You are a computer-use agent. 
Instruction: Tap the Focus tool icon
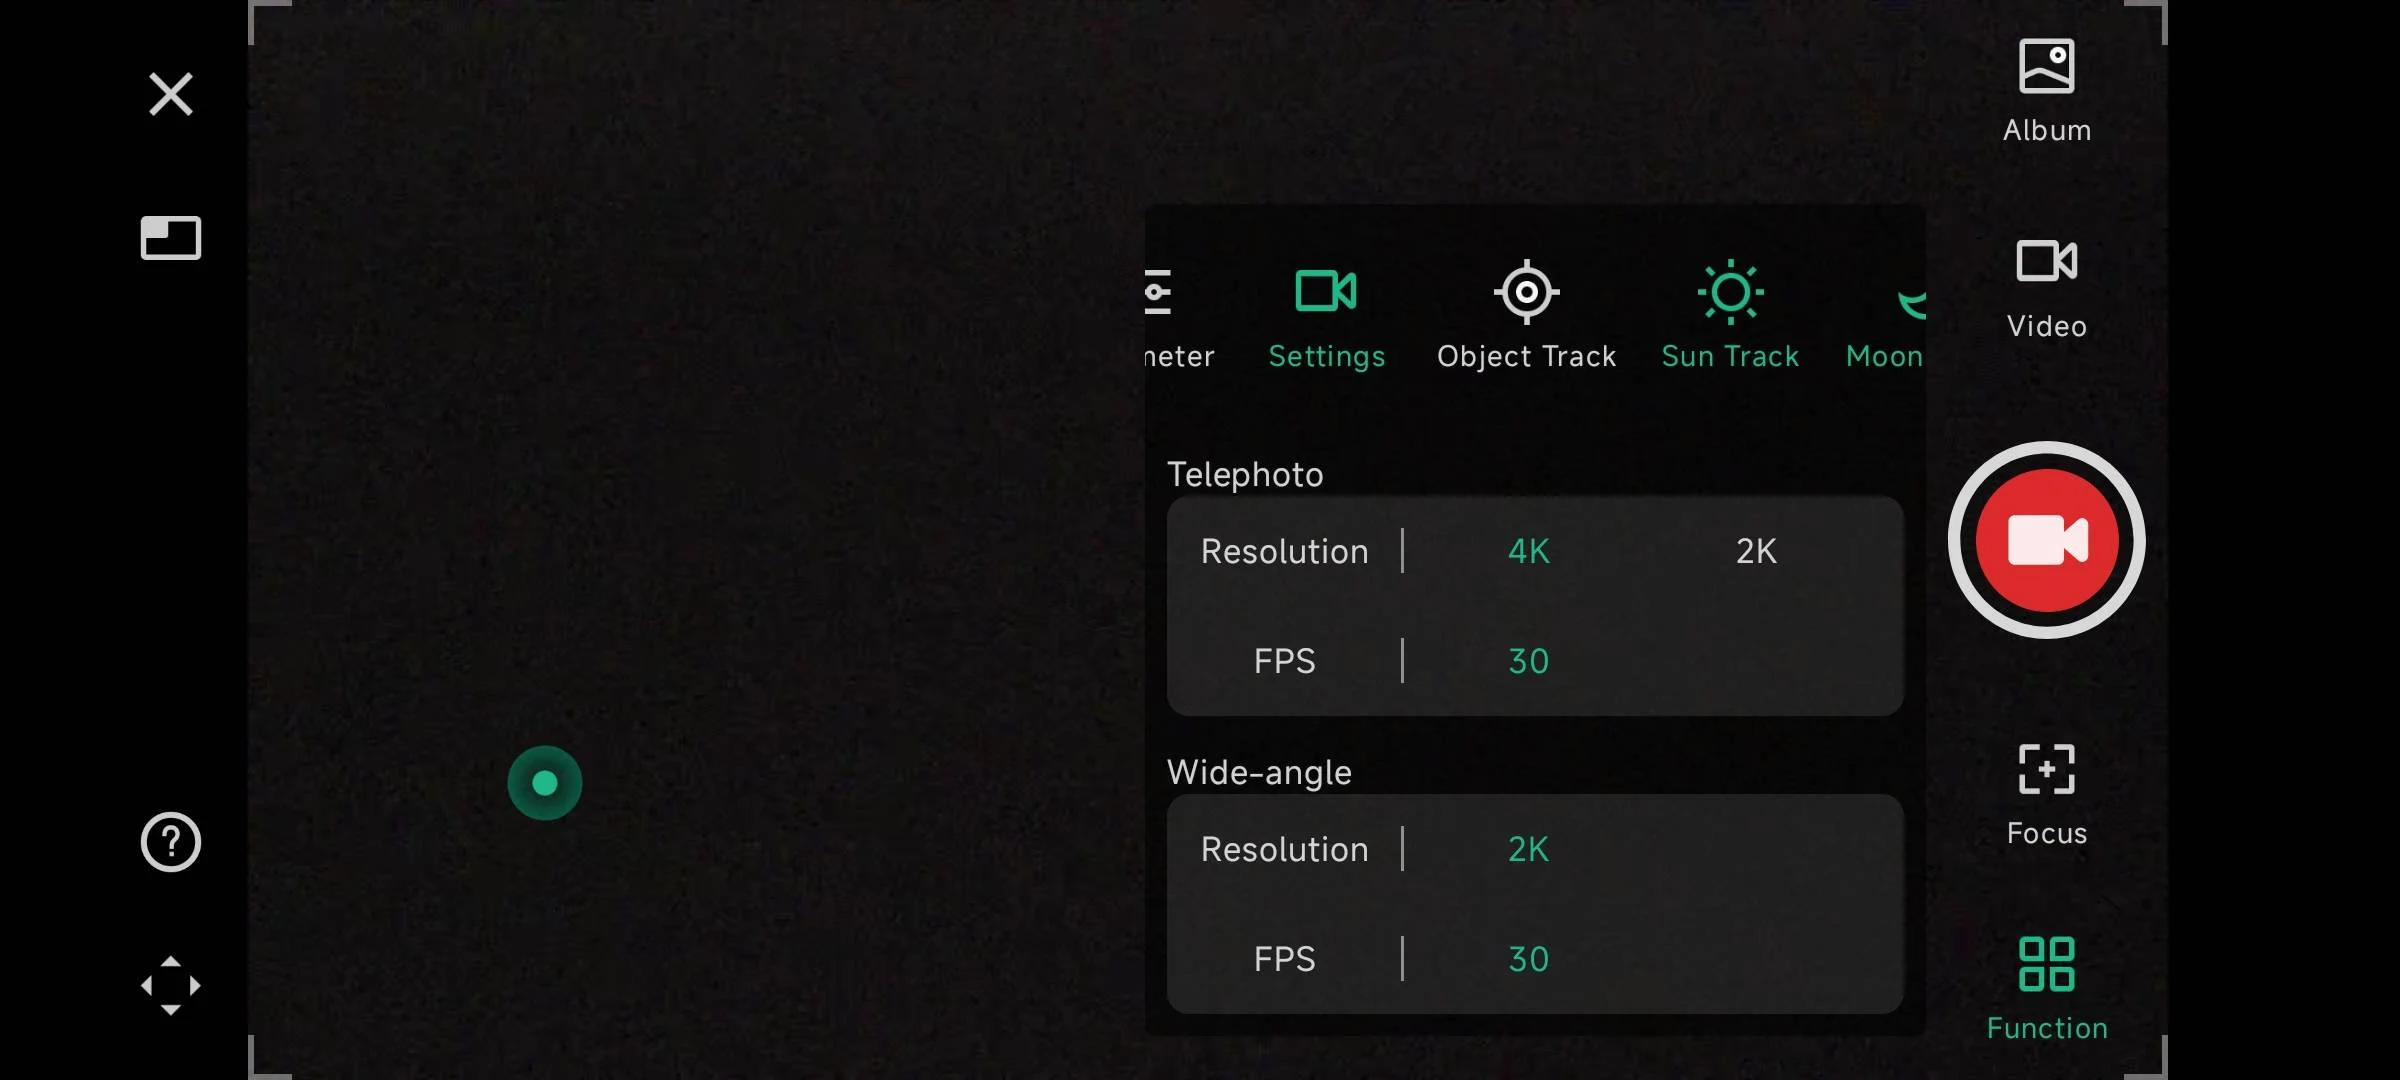2046,794
